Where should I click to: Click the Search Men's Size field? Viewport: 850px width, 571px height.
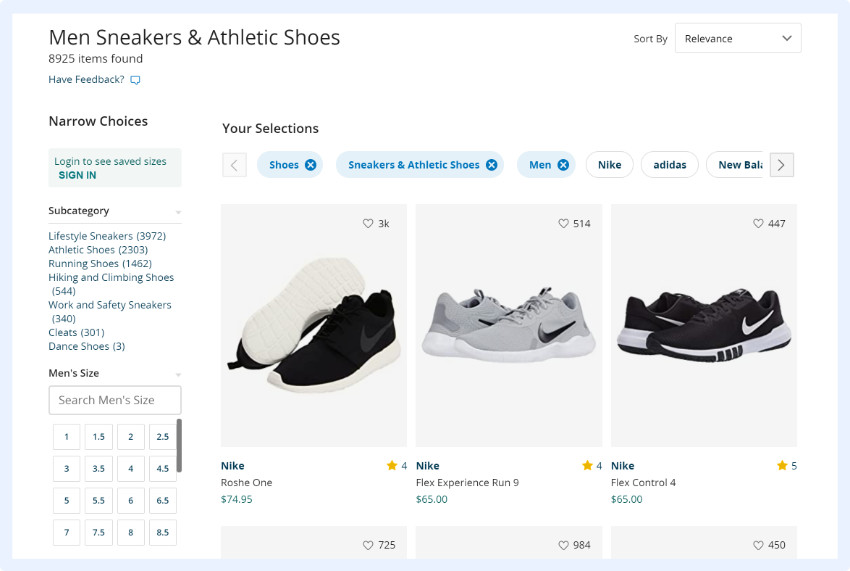click(x=114, y=400)
